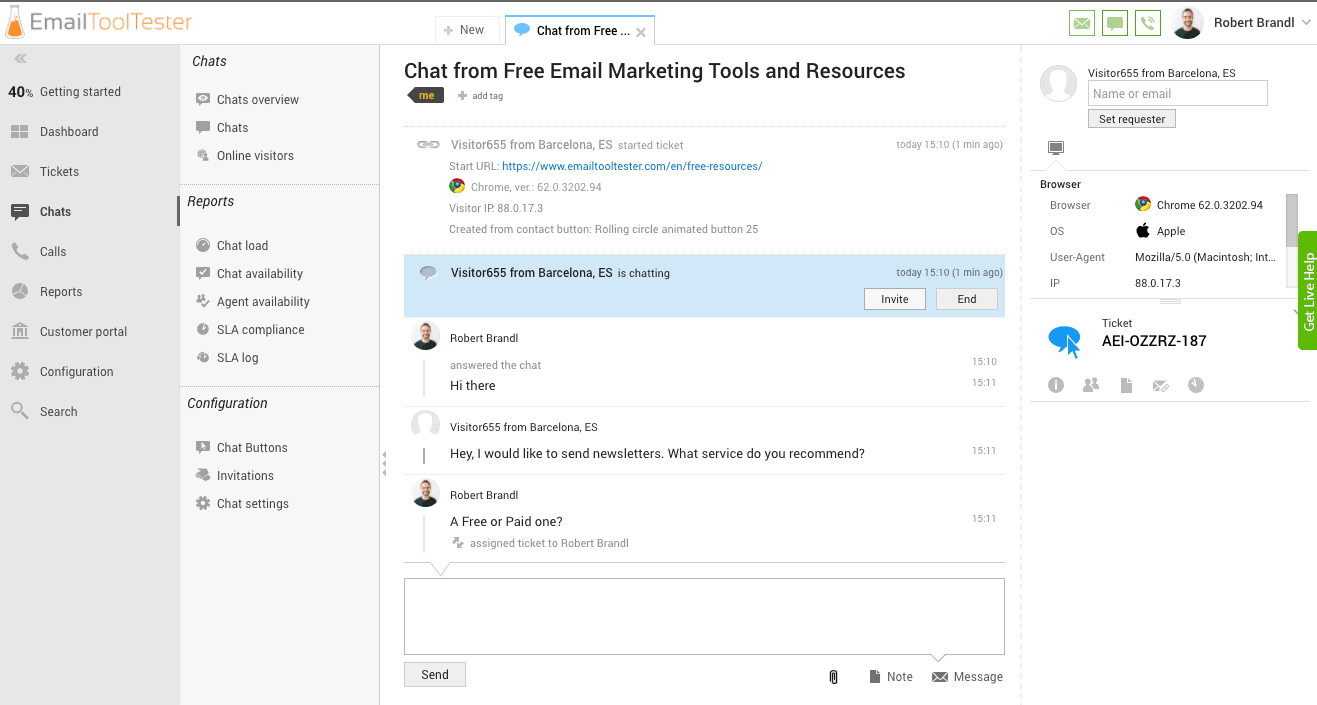Click the Invite button
The width and height of the screenshot is (1317, 705).
(895, 299)
